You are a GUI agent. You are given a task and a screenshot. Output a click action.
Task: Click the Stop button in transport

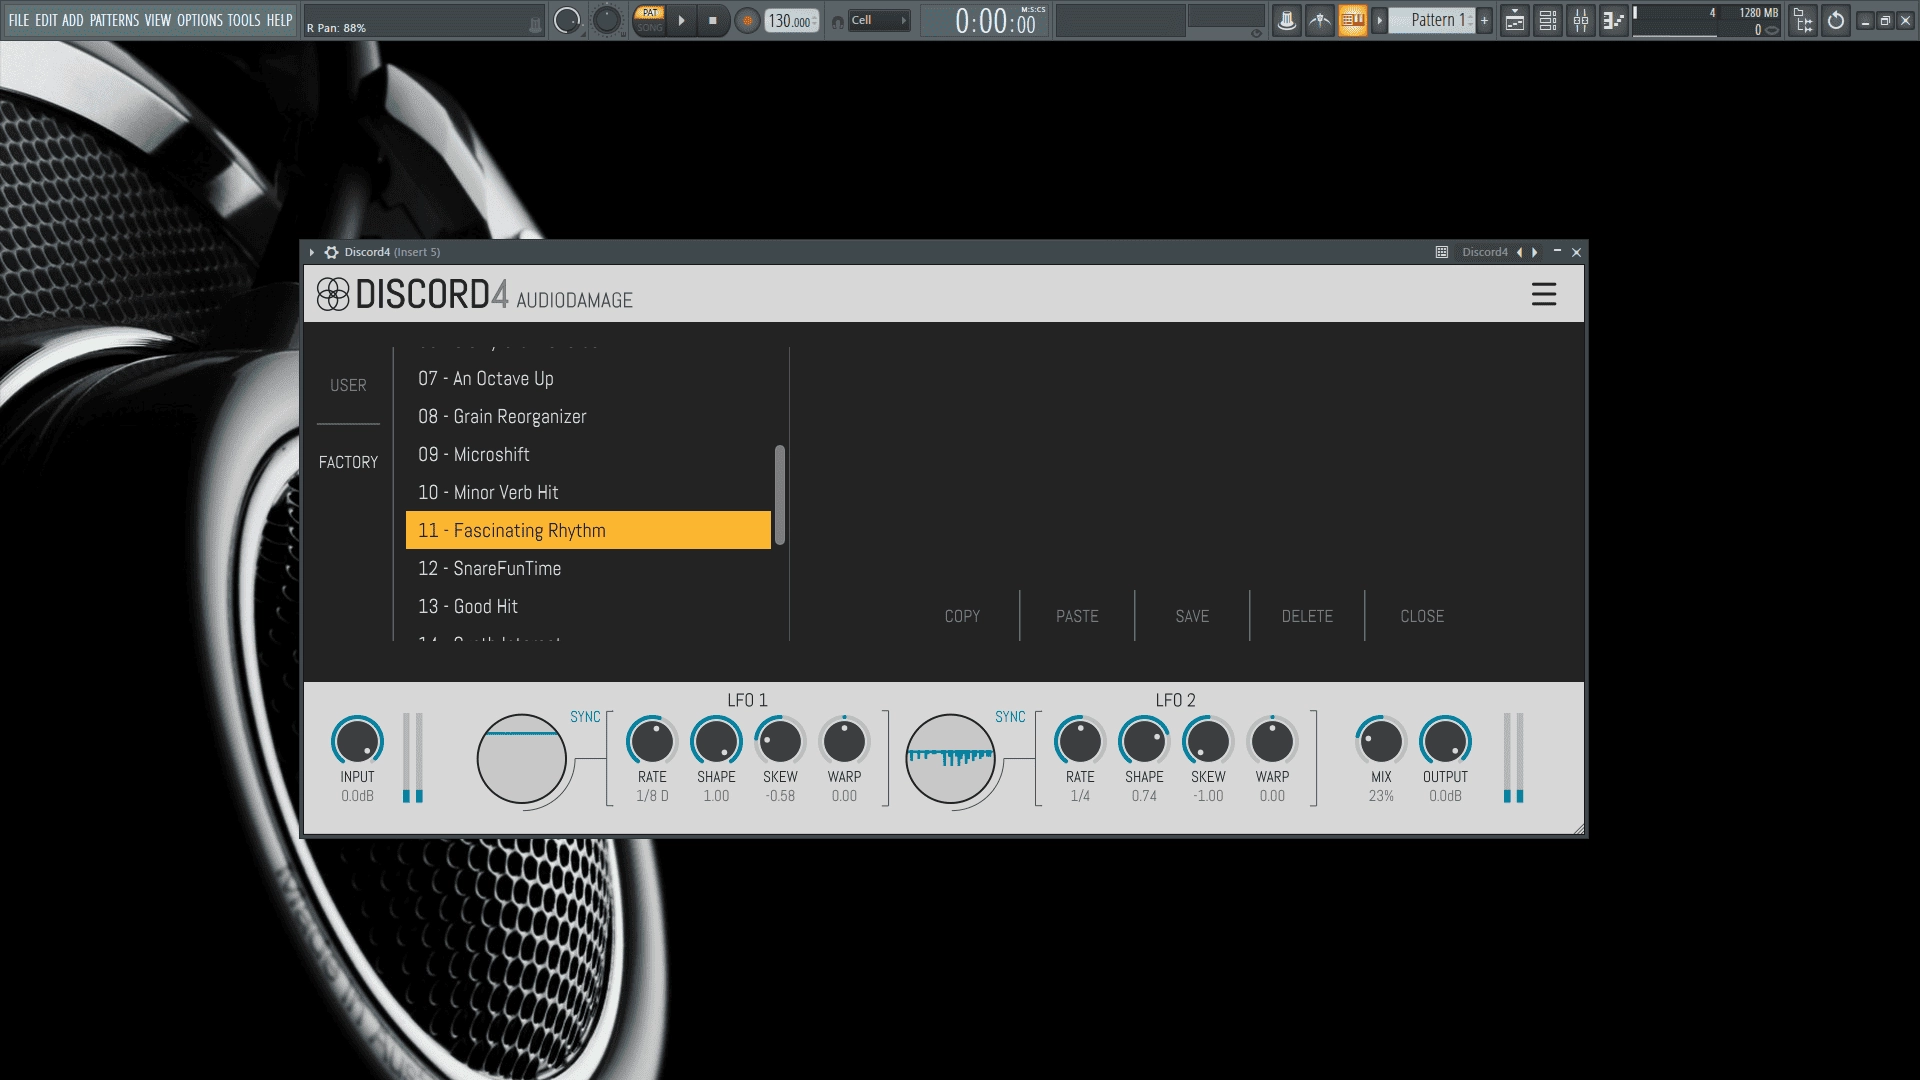(x=712, y=20)
